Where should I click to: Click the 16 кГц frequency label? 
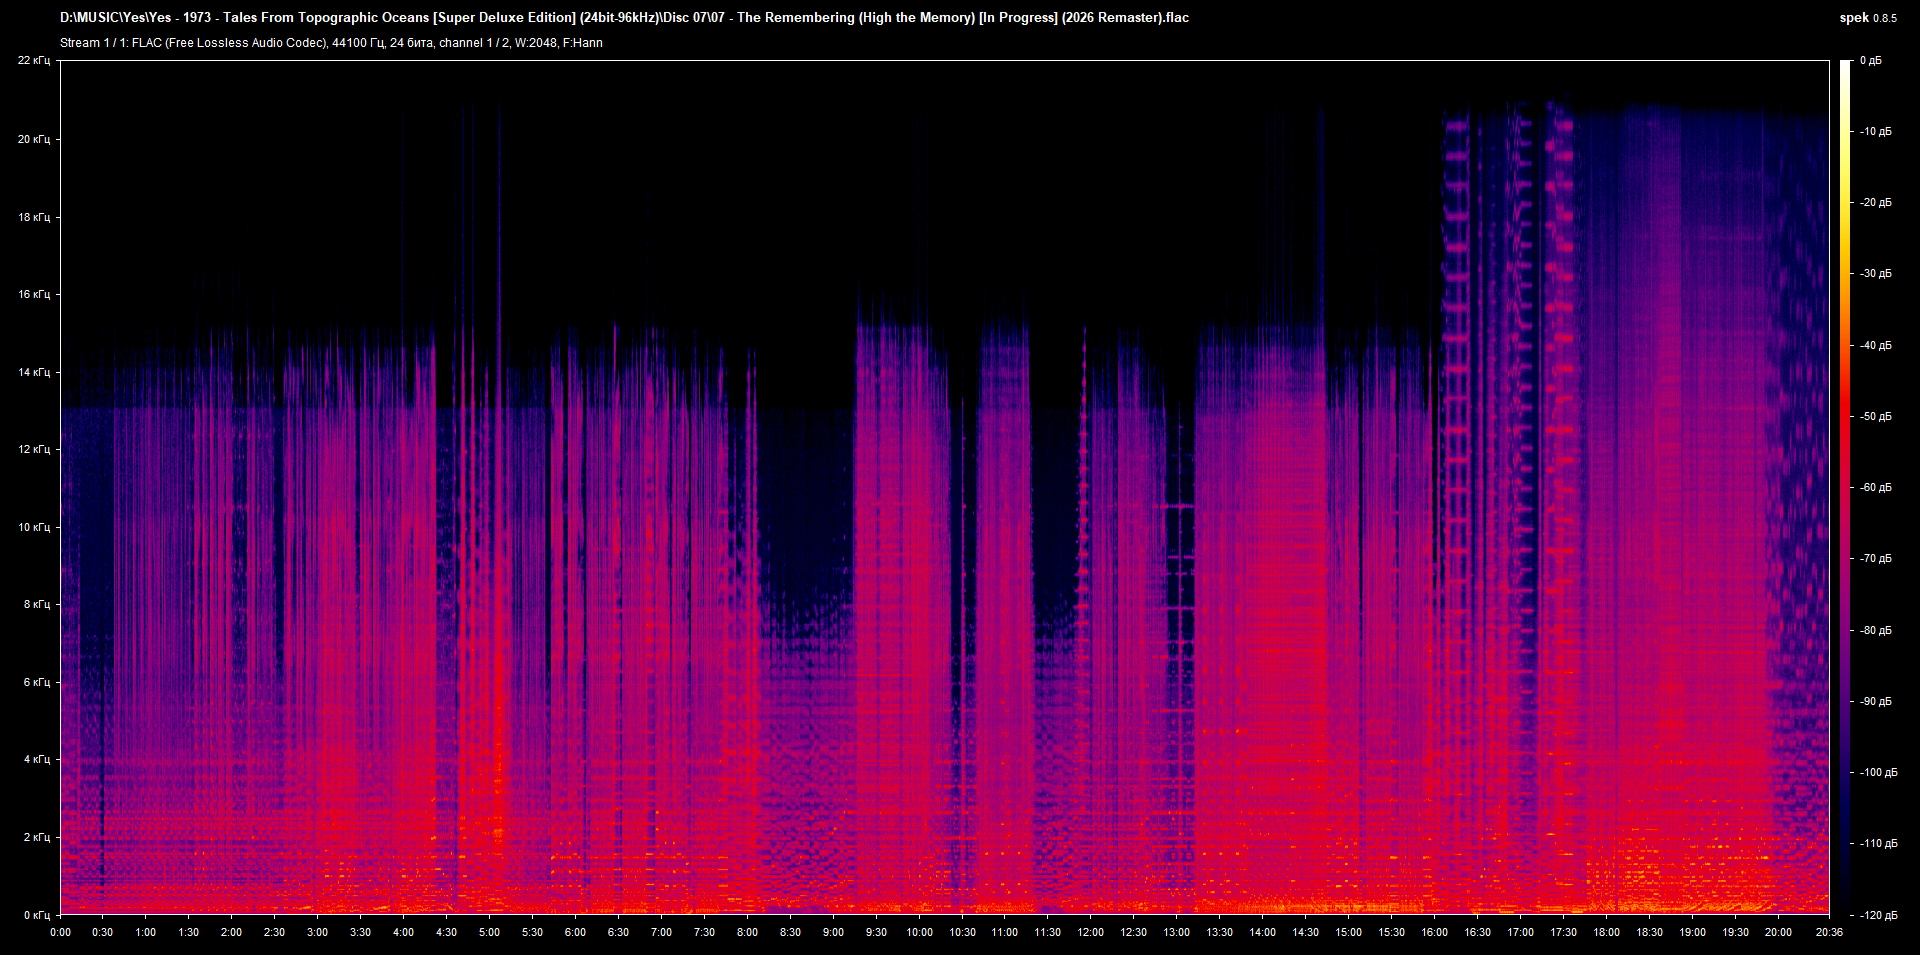coord(34,294)
